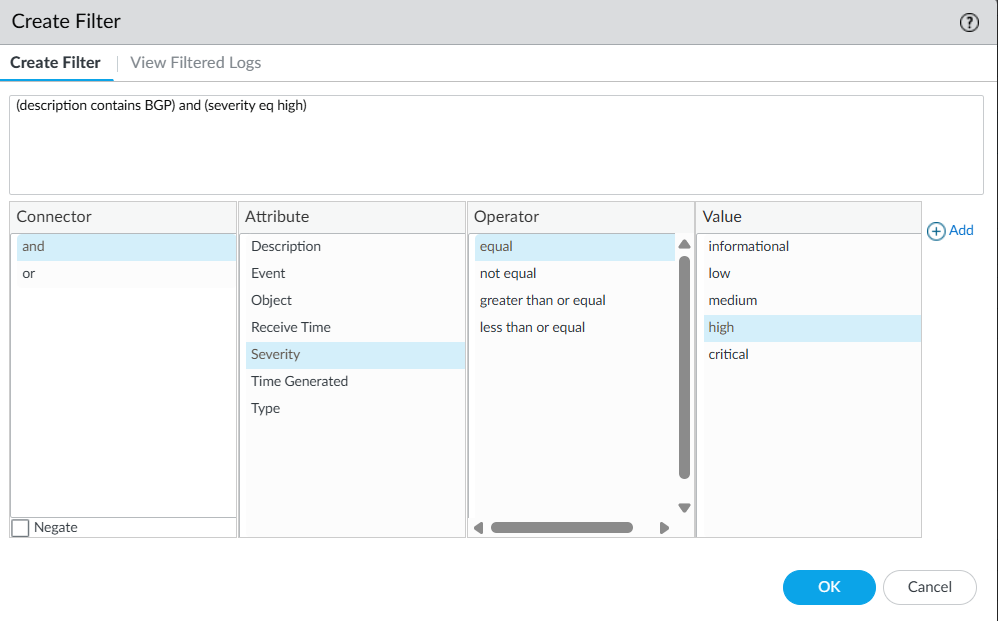Select the Create Filter tab

tap(56, 62)
